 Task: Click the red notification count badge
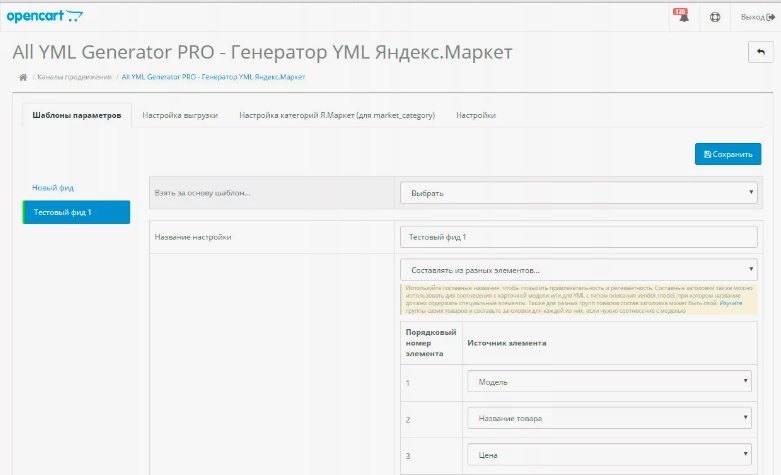tap(680, 11)
